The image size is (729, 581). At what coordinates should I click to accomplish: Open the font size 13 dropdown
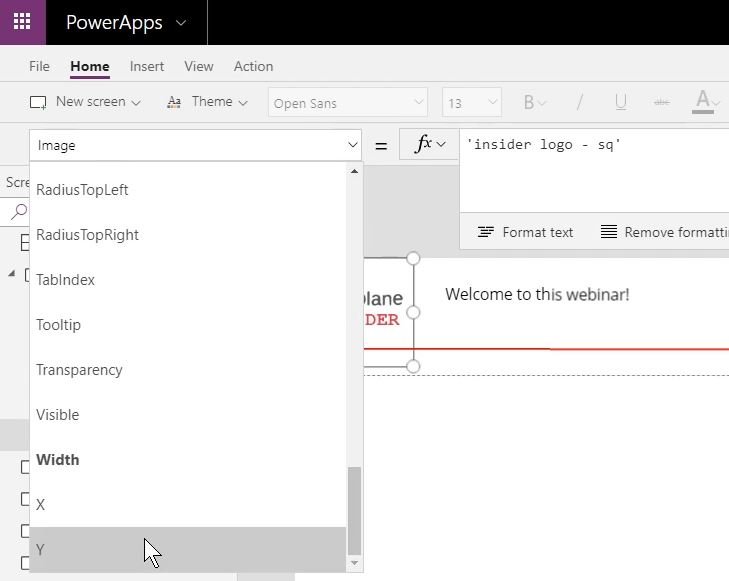point(471,103)
